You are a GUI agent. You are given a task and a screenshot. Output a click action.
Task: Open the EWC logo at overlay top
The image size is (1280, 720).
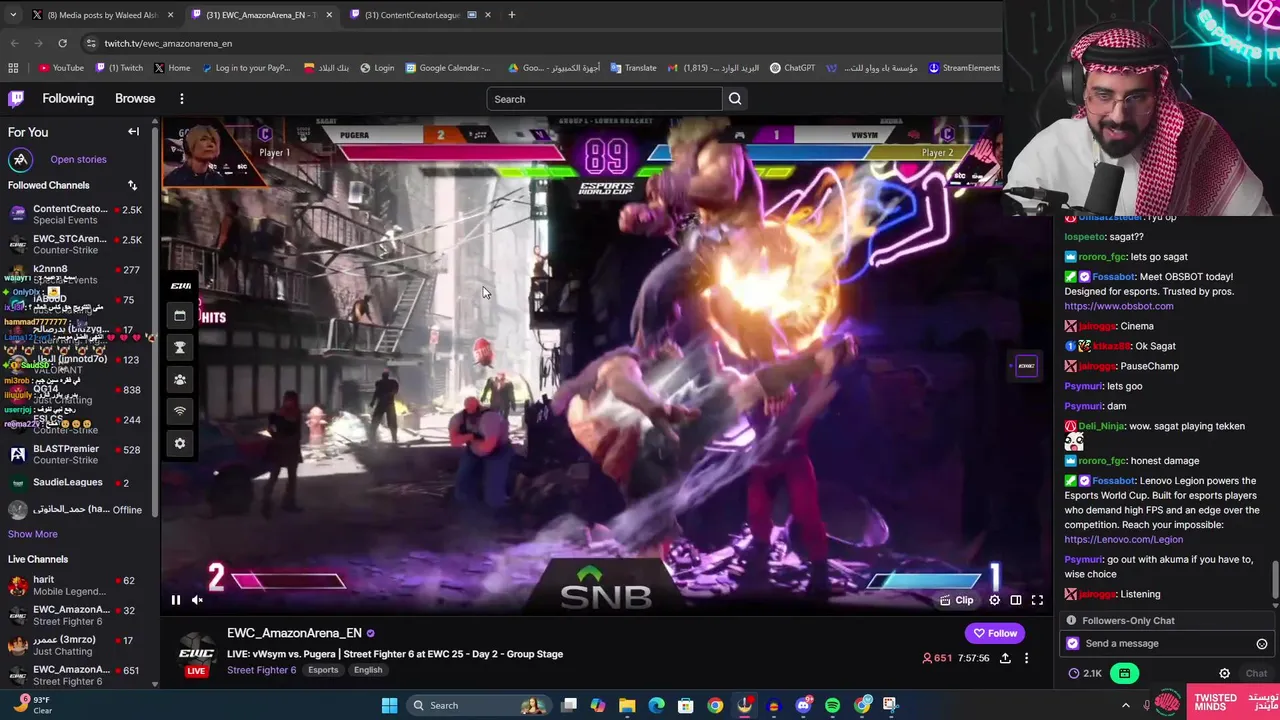181,286
